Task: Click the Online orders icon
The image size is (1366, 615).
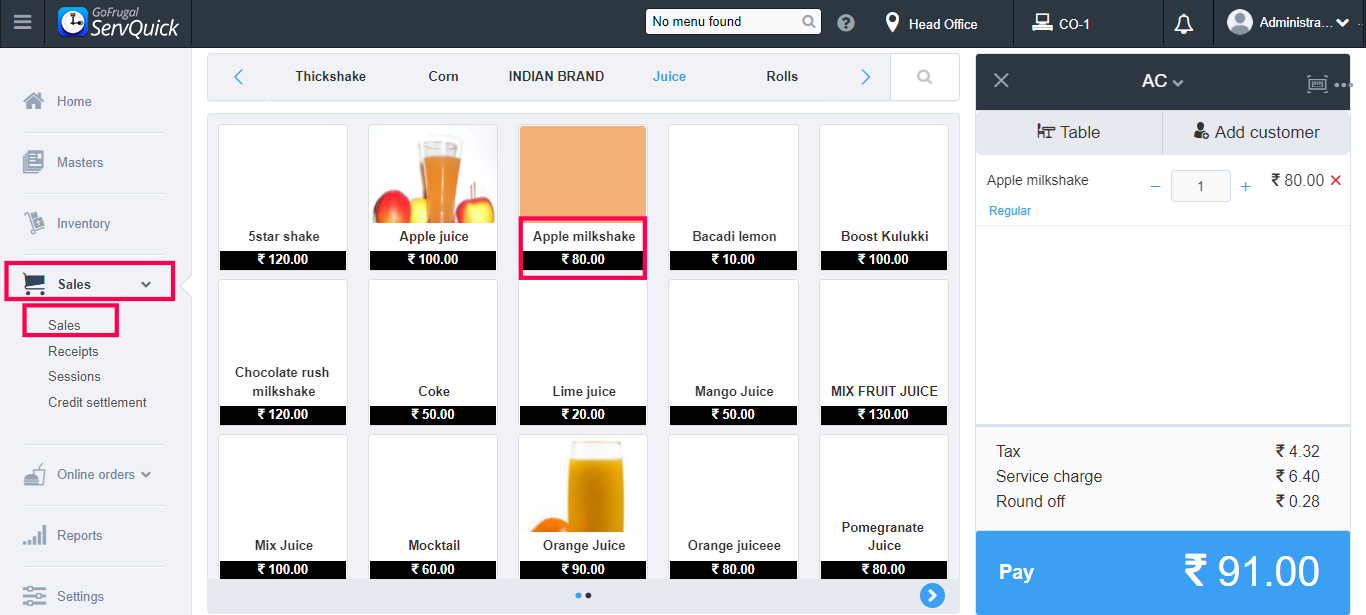Action: point(34,474)
